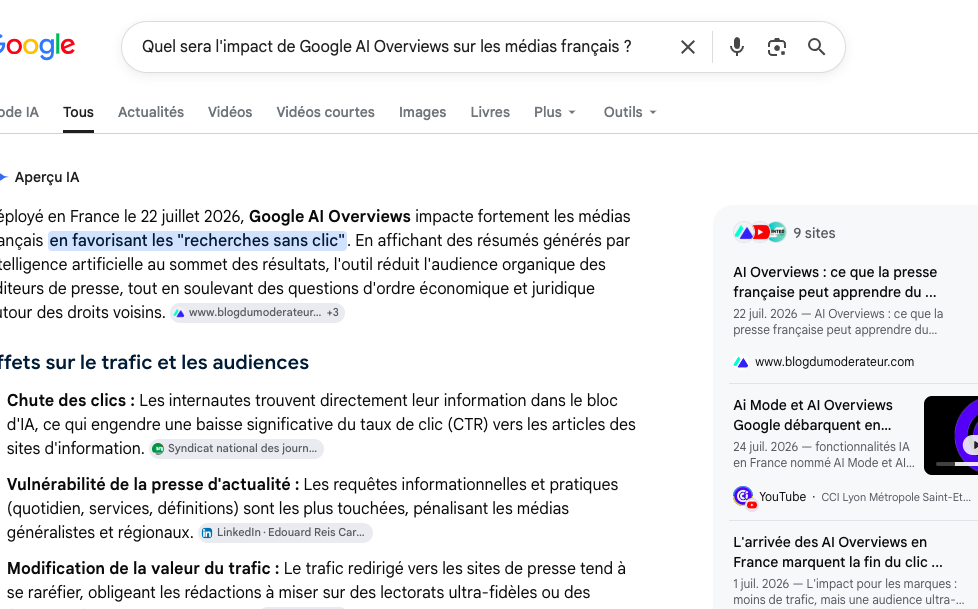Click the YouTube channel icon
The width and height of the screenshot is (978, 609).
(744, 497)
